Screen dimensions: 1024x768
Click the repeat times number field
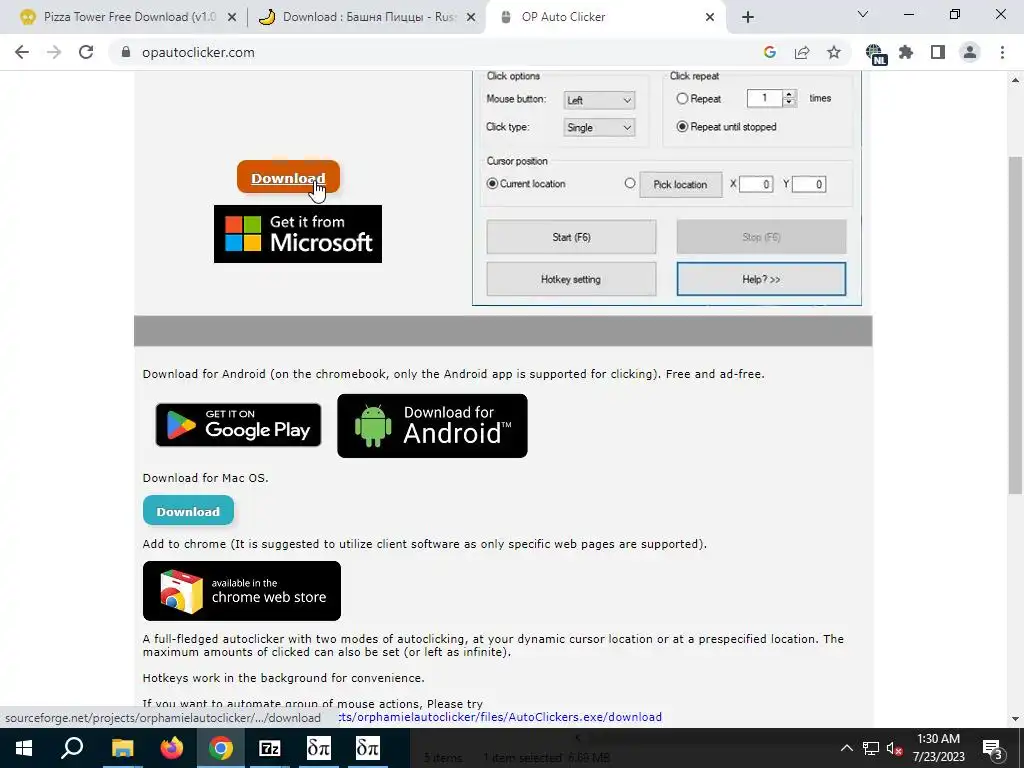(x=764, y=98)
